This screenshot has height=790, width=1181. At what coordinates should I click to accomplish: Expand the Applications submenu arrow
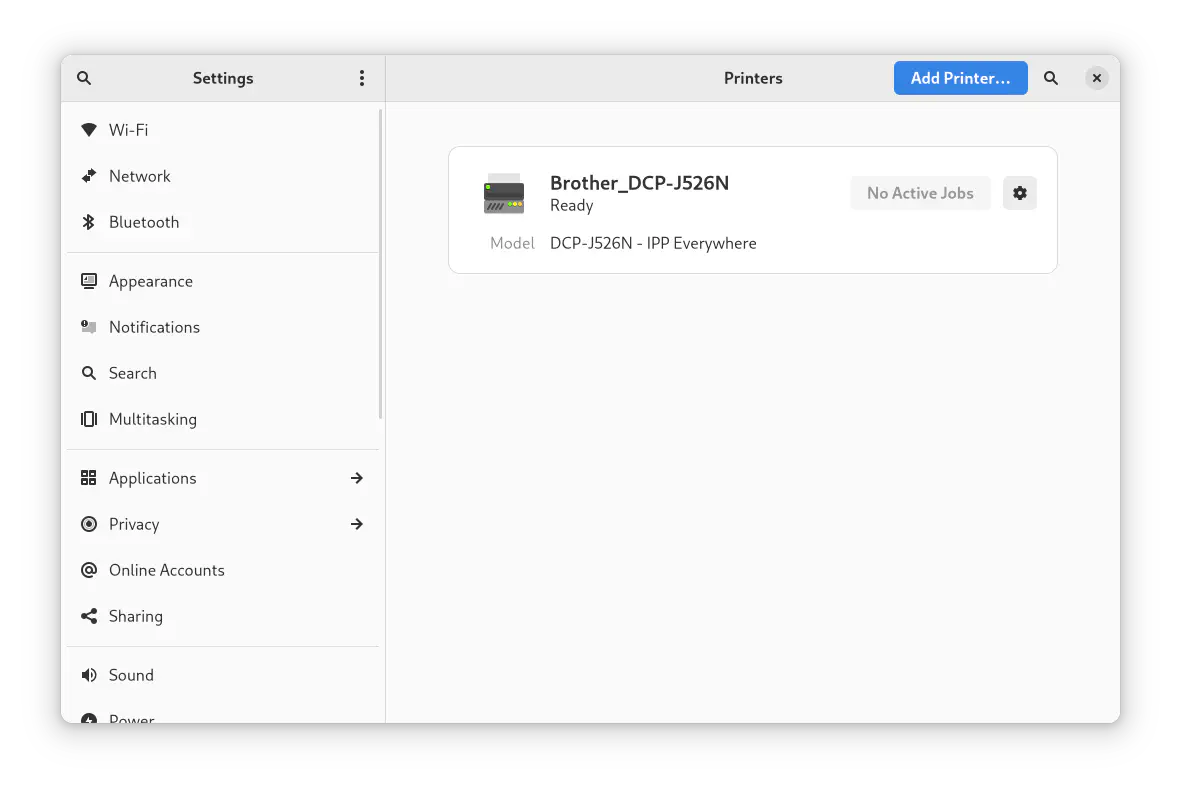357,478
